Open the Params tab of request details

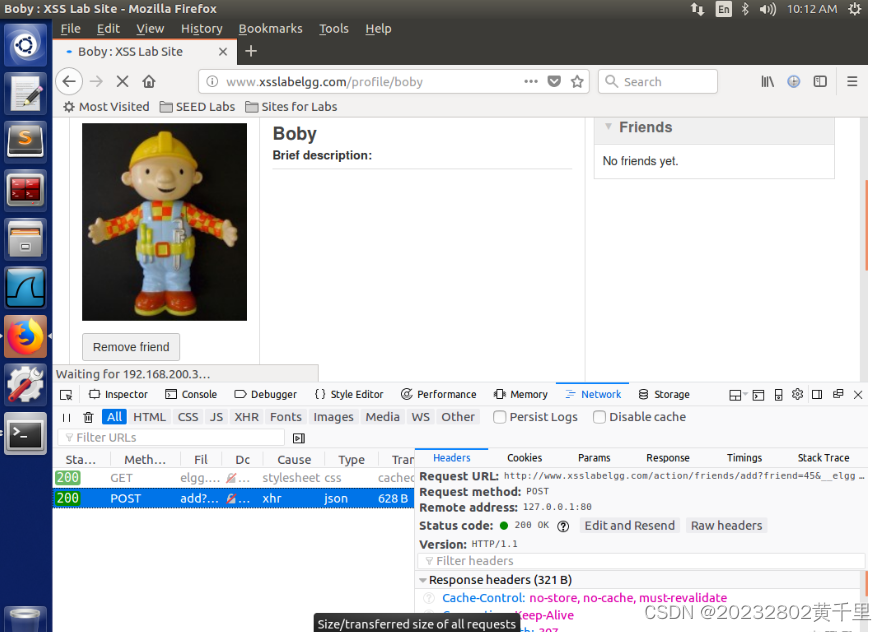click(x=594, y=458)
